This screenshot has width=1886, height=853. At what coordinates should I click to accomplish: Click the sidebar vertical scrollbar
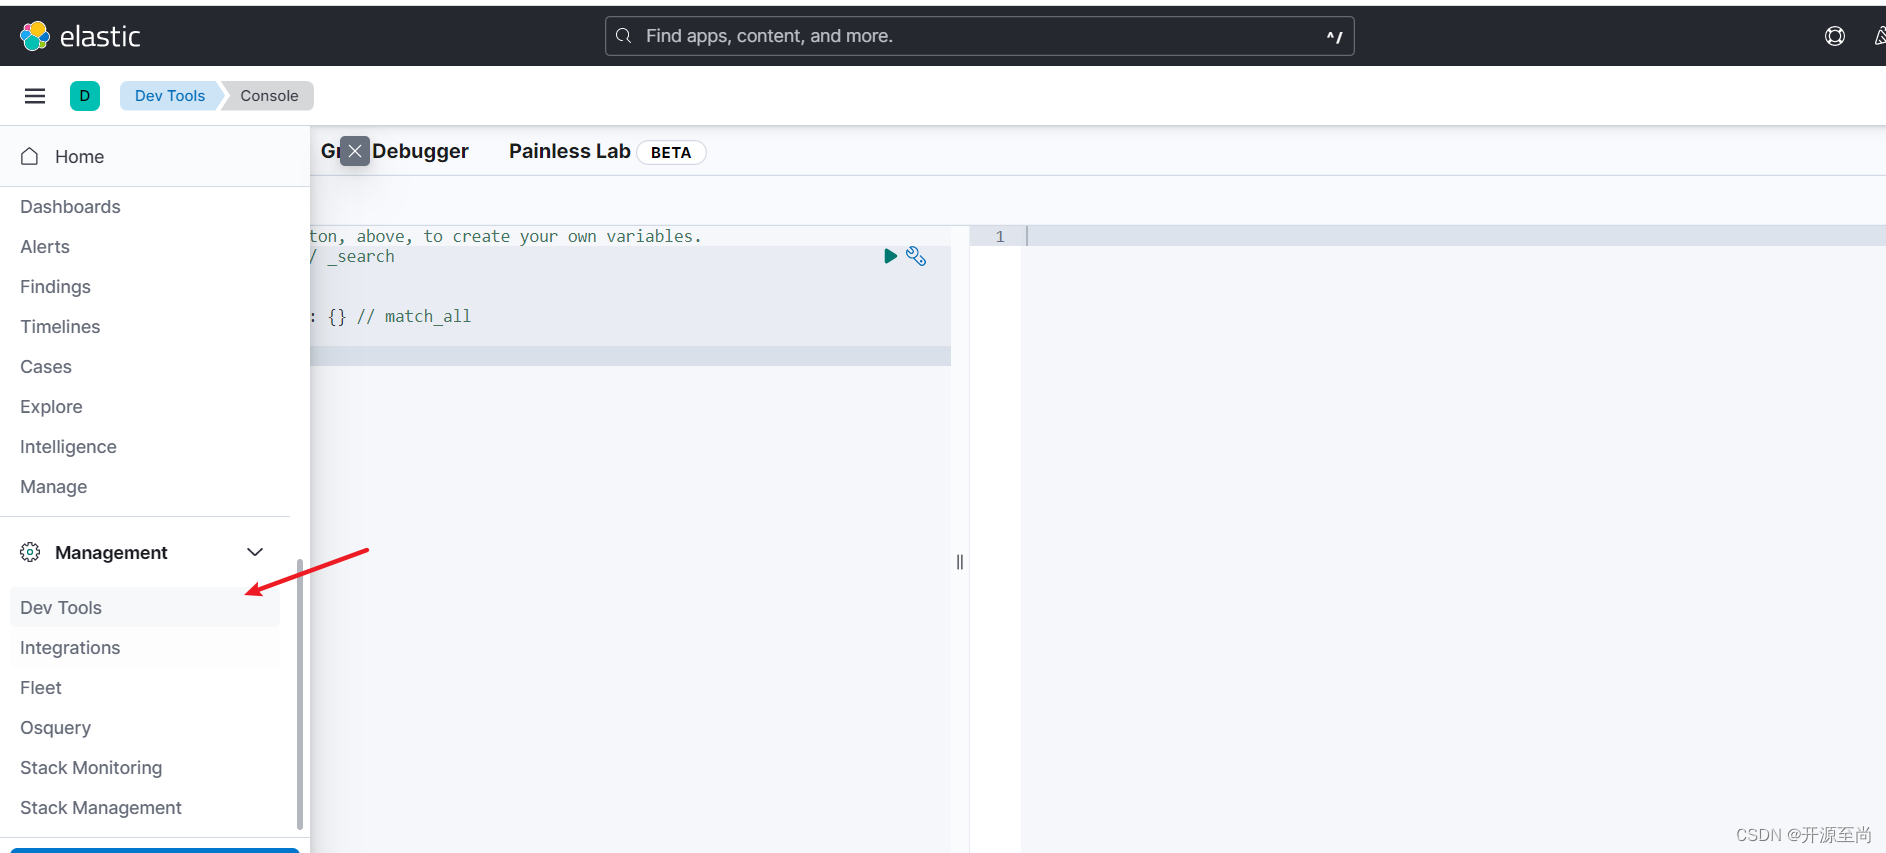(300, 694)
